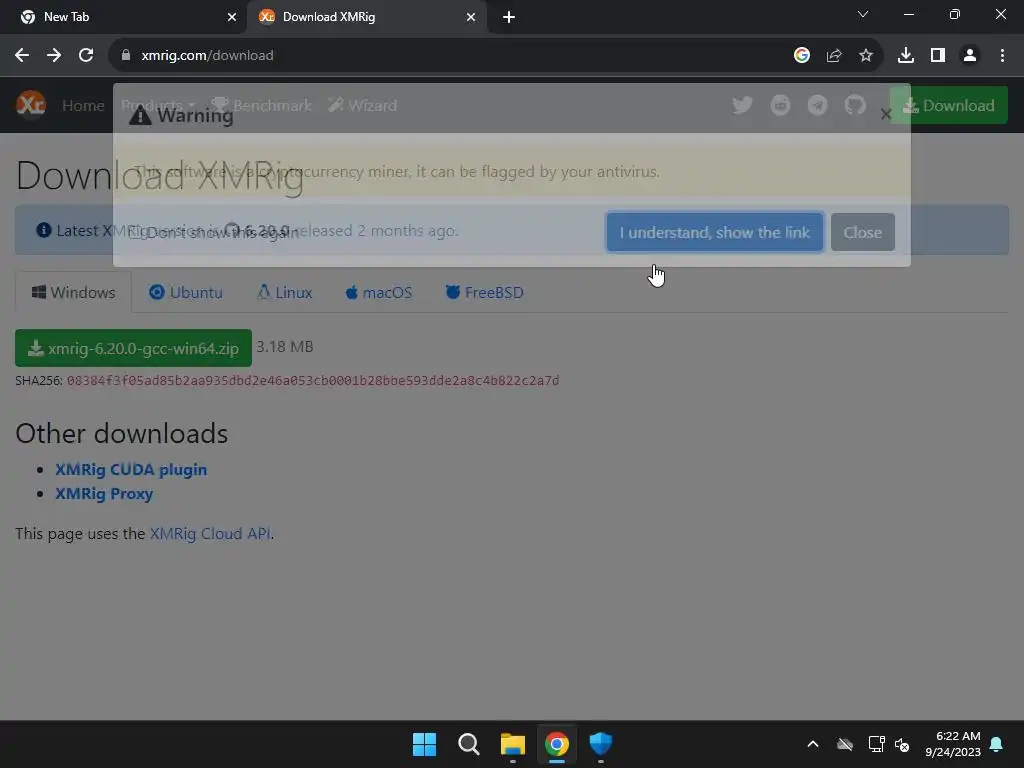Click the Chrome icon in the taskbar
Viewport: 1024px width, 768px height.
click(x=557, y=744)
